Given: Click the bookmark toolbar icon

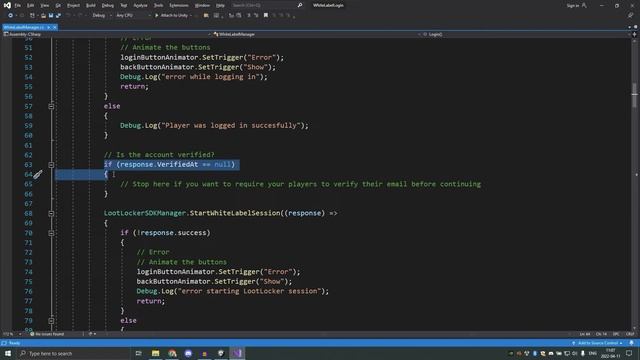Looking at the screenshot, I should (x=266, y=16).
